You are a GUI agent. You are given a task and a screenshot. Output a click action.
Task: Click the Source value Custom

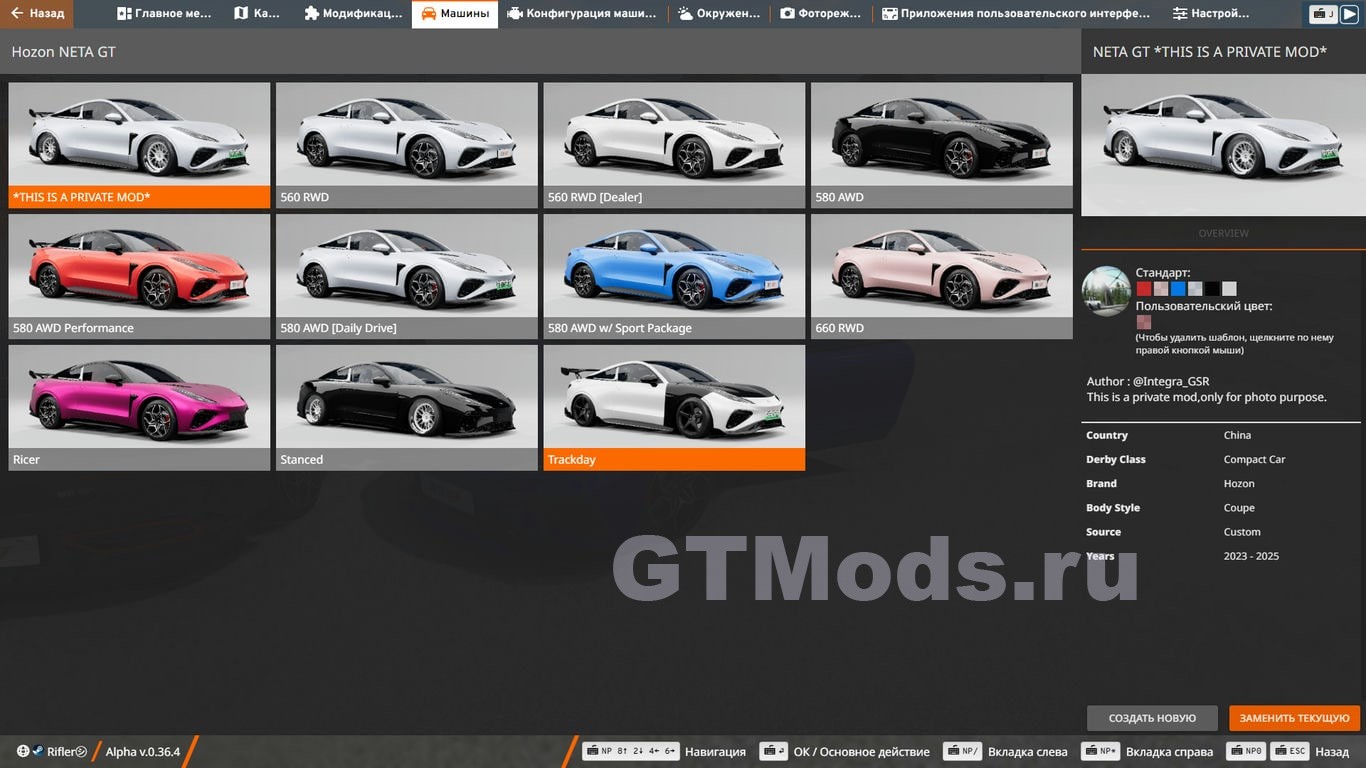click(x=1242, y=532)
